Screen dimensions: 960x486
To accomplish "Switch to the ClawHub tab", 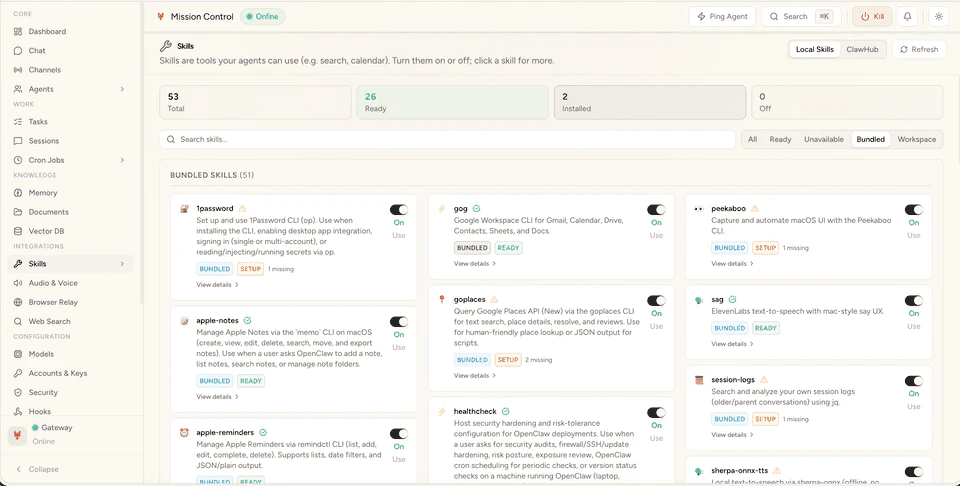I will (863, 50).
